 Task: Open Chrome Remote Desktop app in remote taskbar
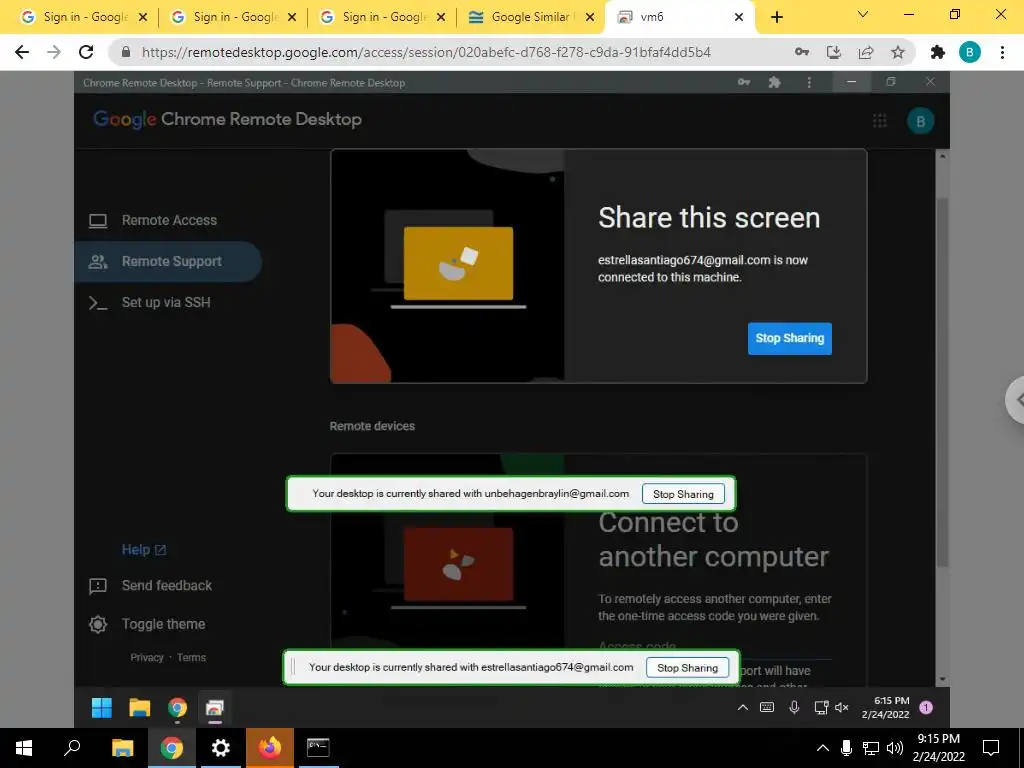click(214, 708)
